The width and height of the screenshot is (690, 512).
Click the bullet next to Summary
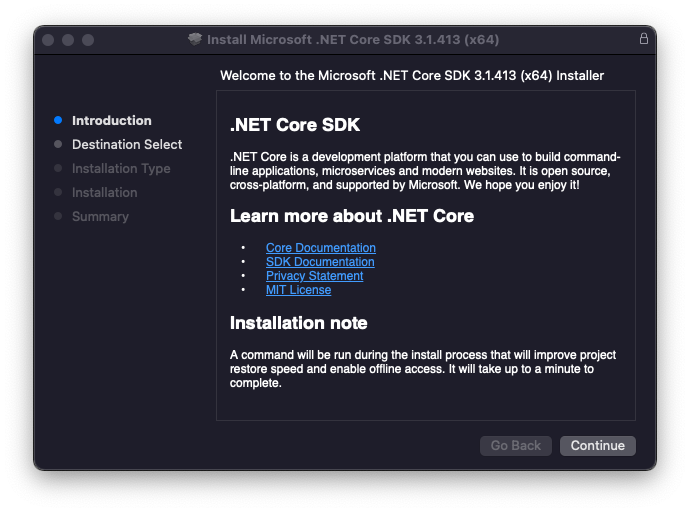[58, 216]
